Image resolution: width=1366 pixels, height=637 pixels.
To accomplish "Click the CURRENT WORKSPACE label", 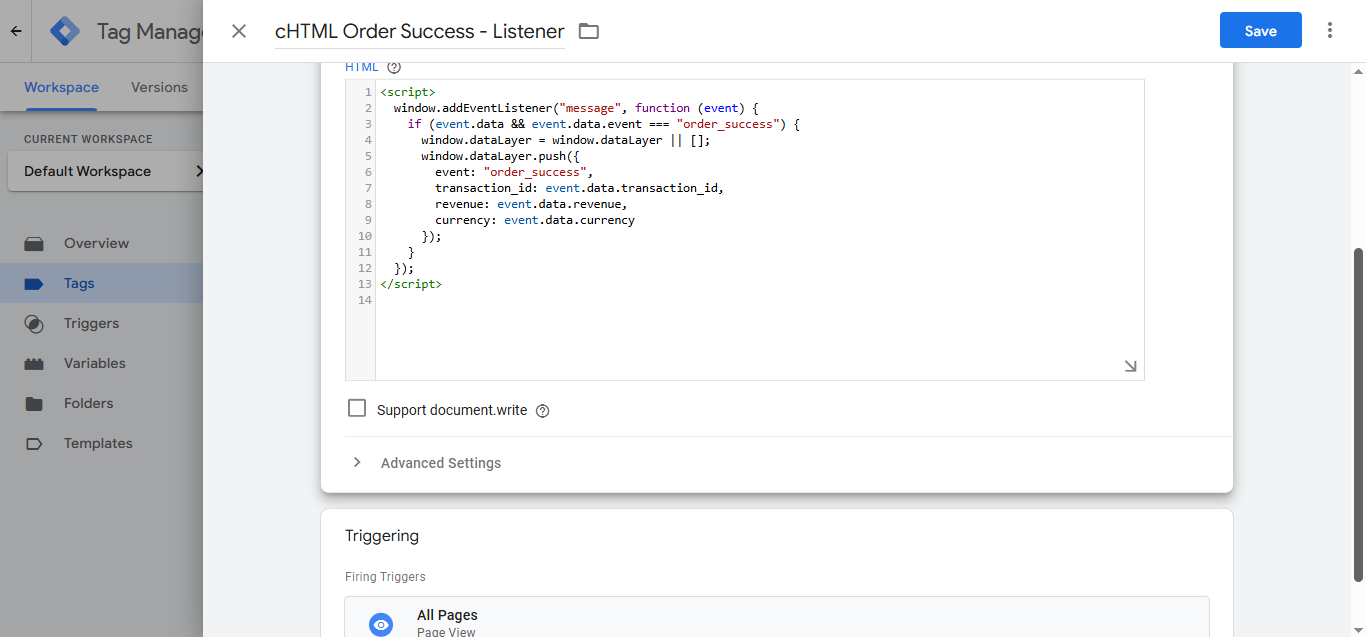I will click(88, 139).
